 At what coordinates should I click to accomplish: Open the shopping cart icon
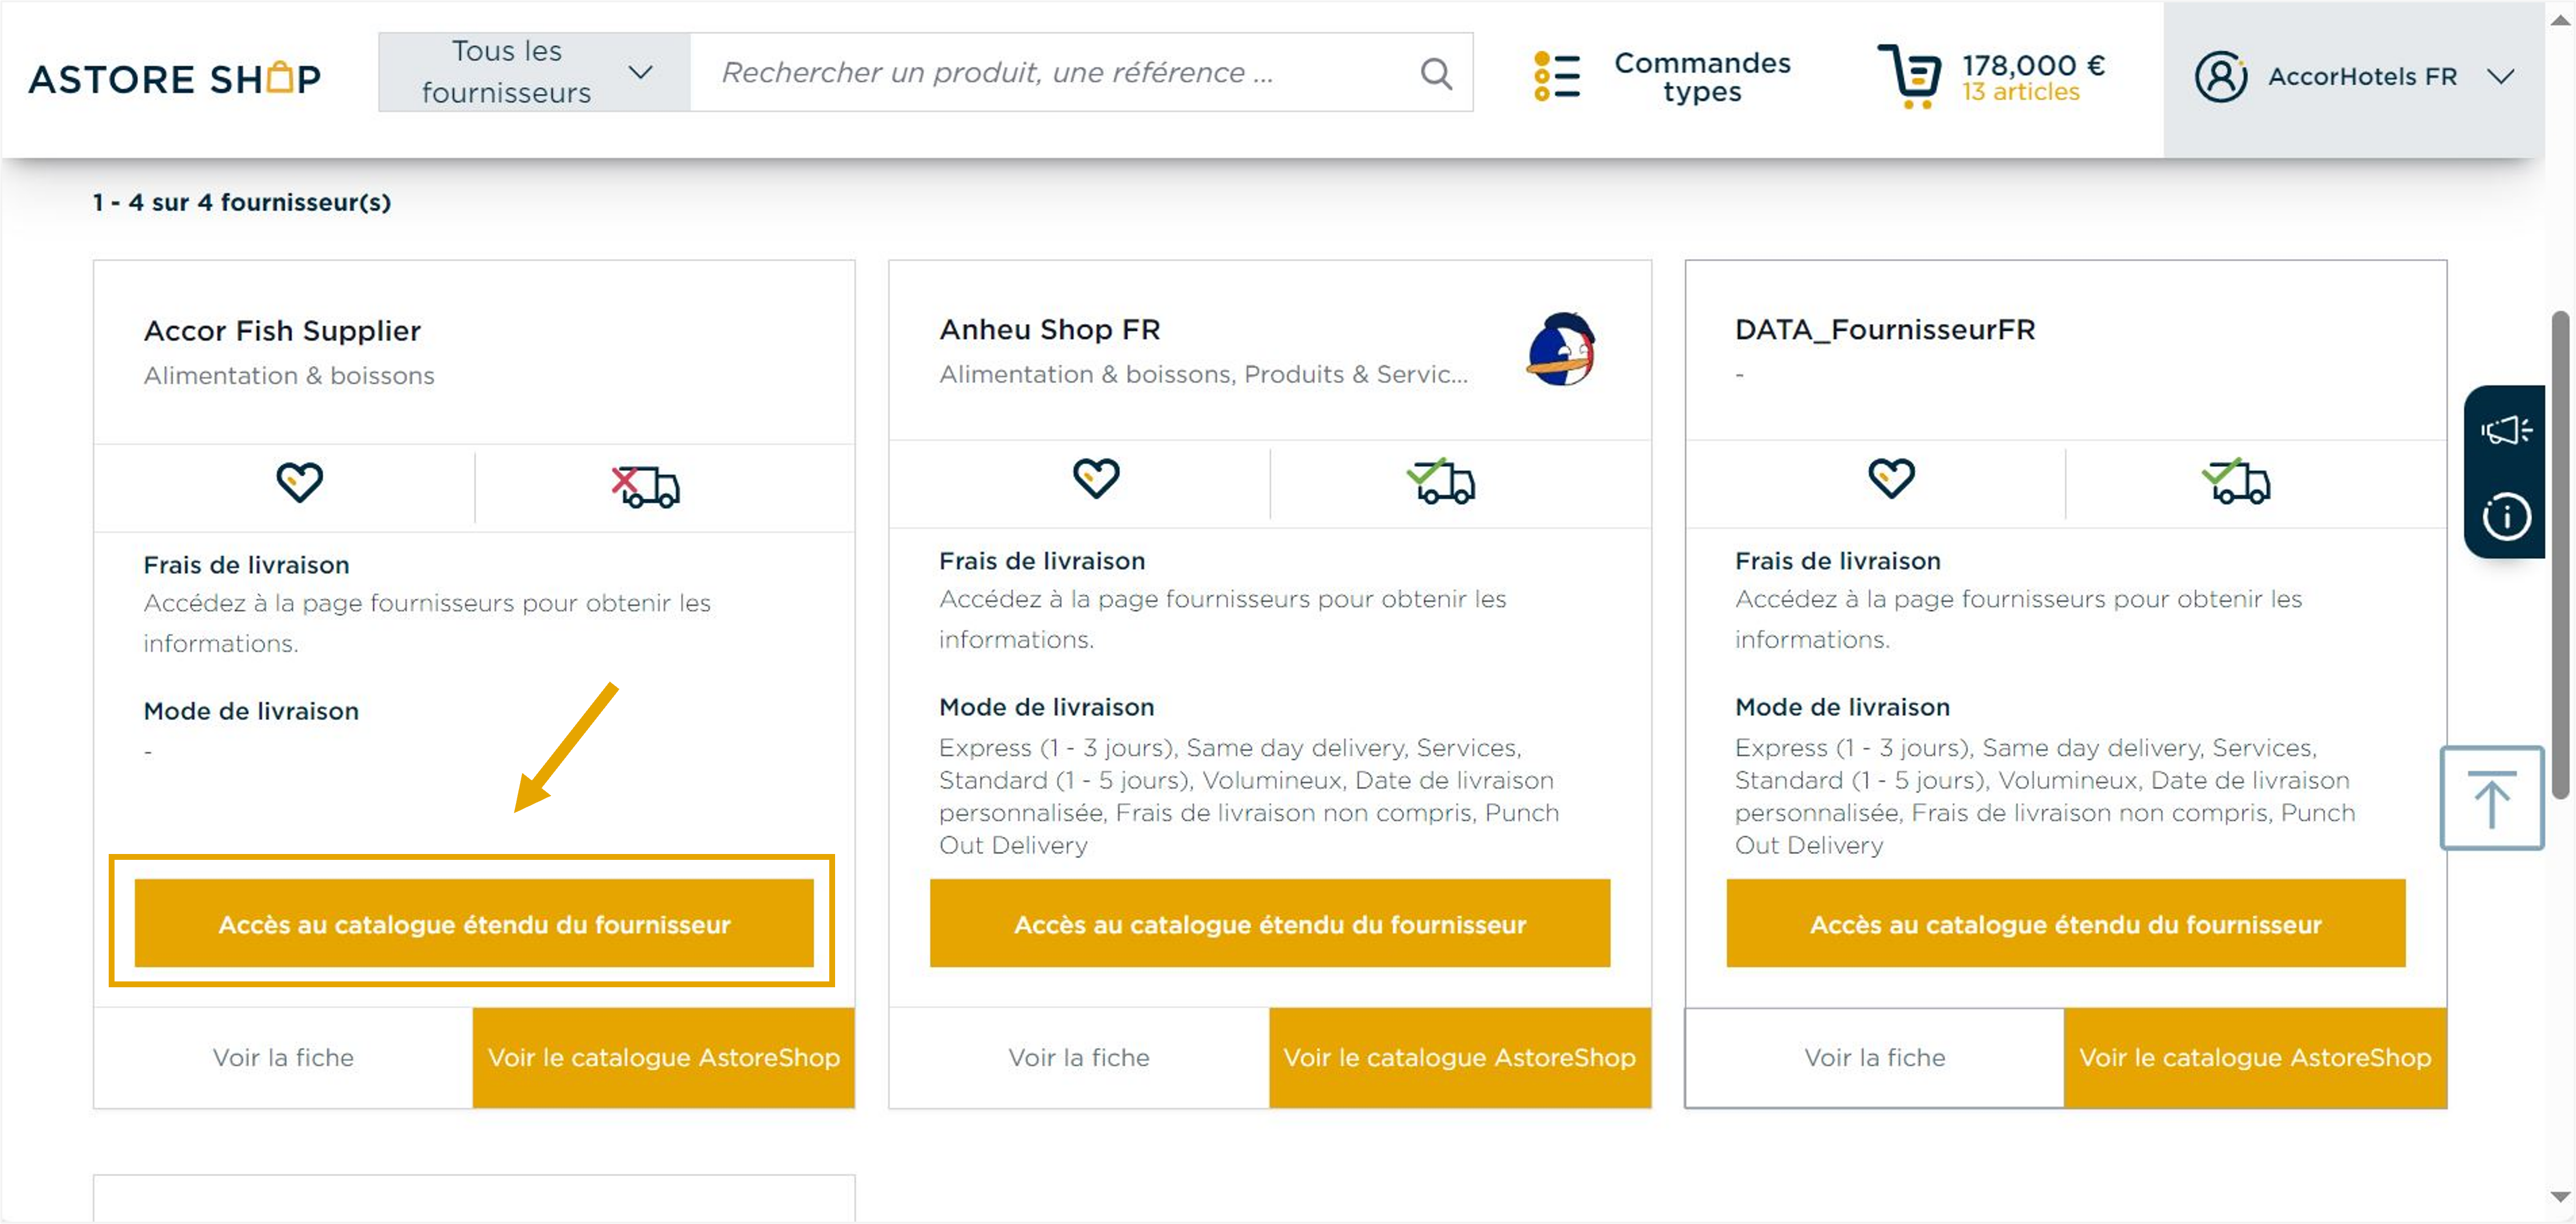click(x=1908, y=76)
